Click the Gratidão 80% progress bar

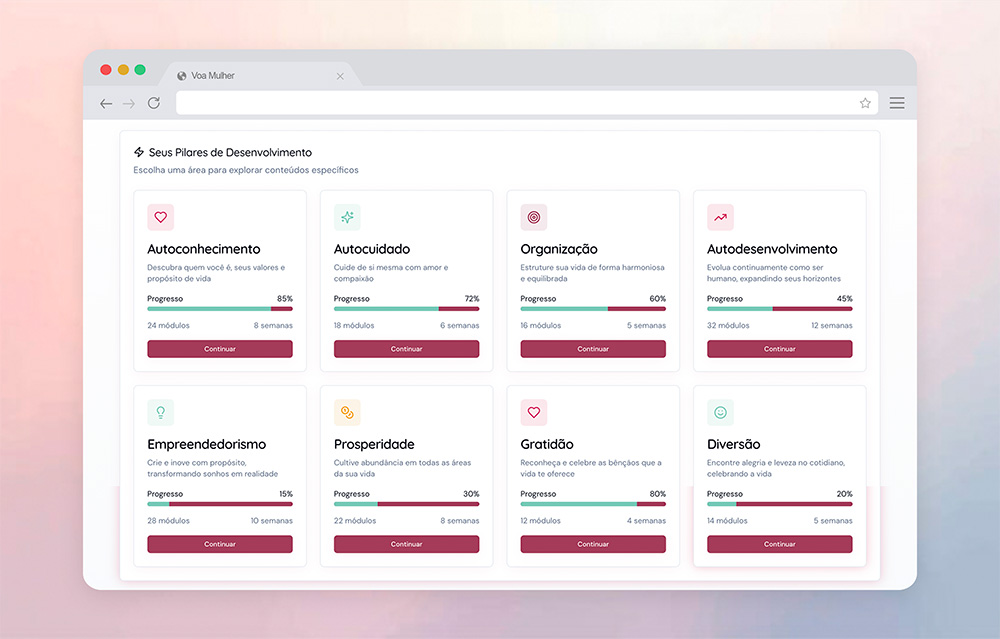tap(593, 504)
